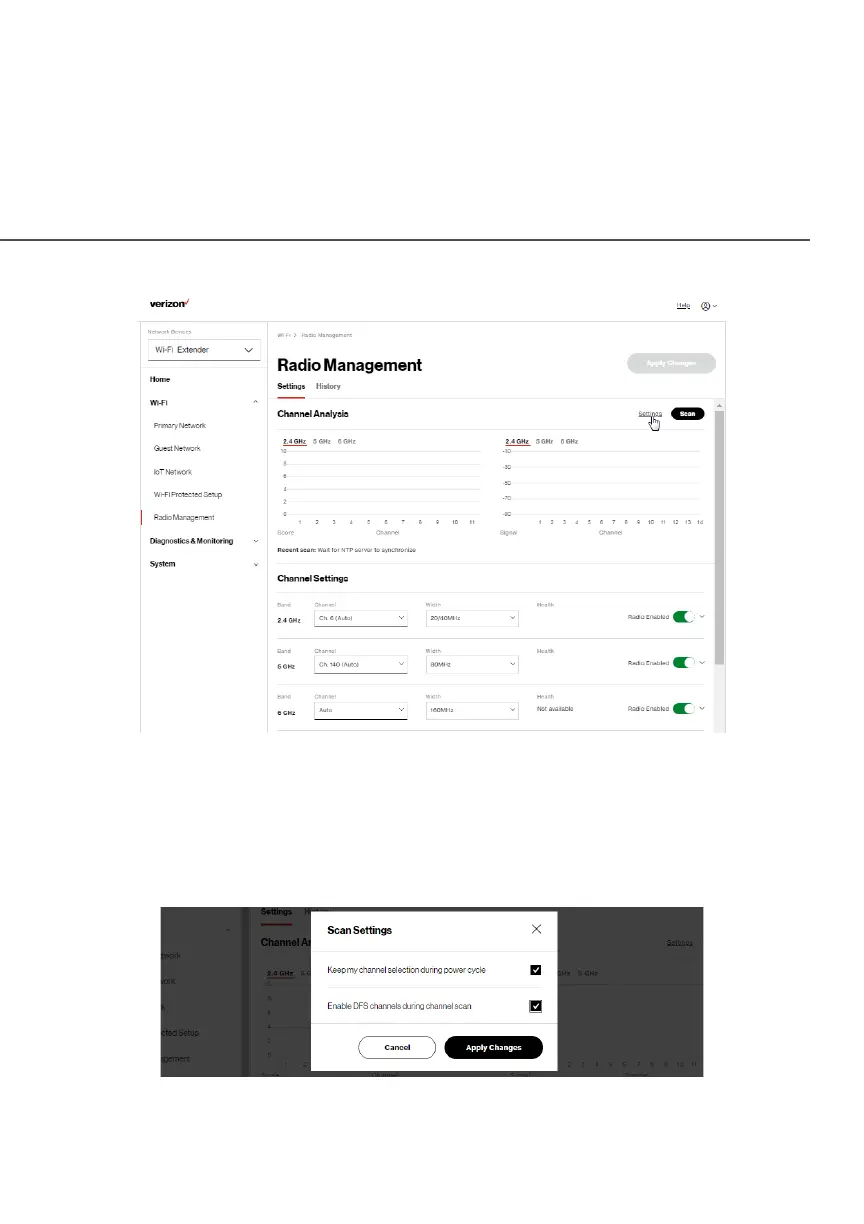Viewport: 864px width, 1224px height.
Task: Toggle Radio Enabled for the 2.4 GHz band
Action: (x=684, y=617)
